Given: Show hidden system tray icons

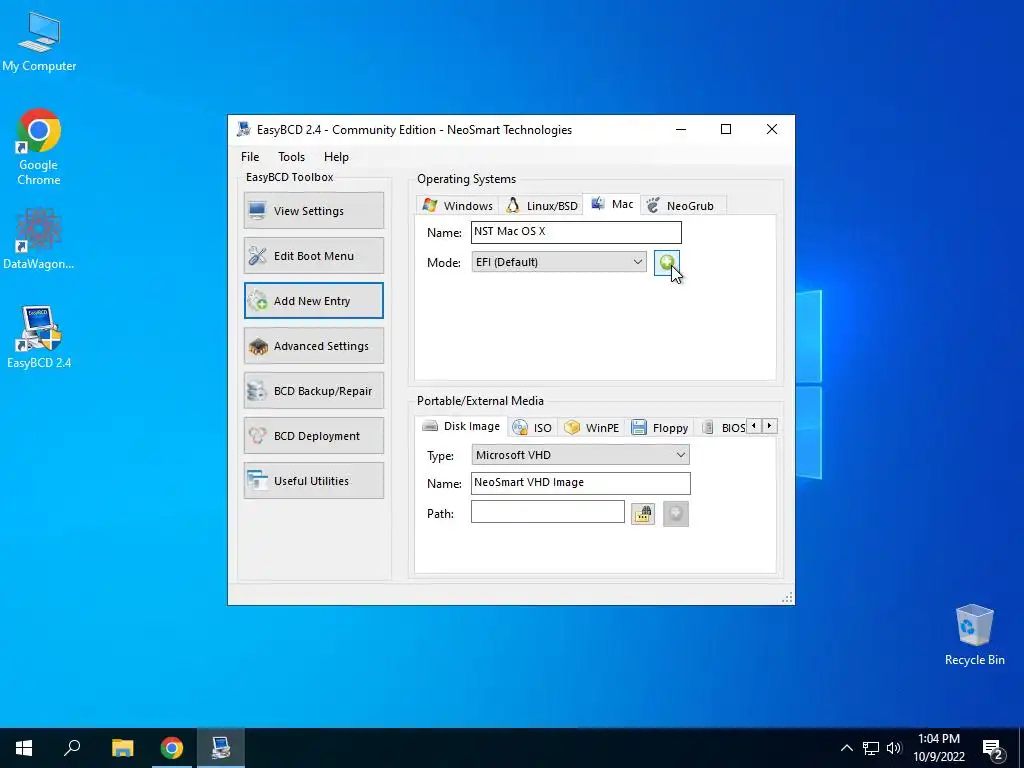Looking at the screenshot, I should tap(846, 748).
